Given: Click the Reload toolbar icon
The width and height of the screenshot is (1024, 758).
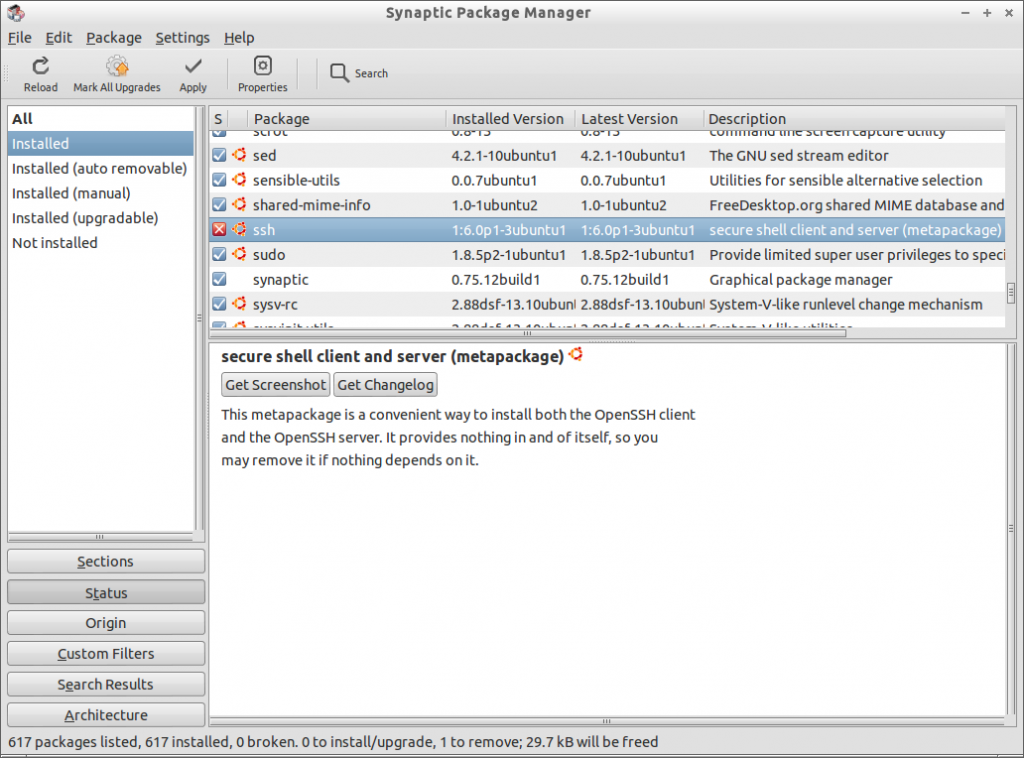Looking at the screenshot, I should [x=41, y=67].
